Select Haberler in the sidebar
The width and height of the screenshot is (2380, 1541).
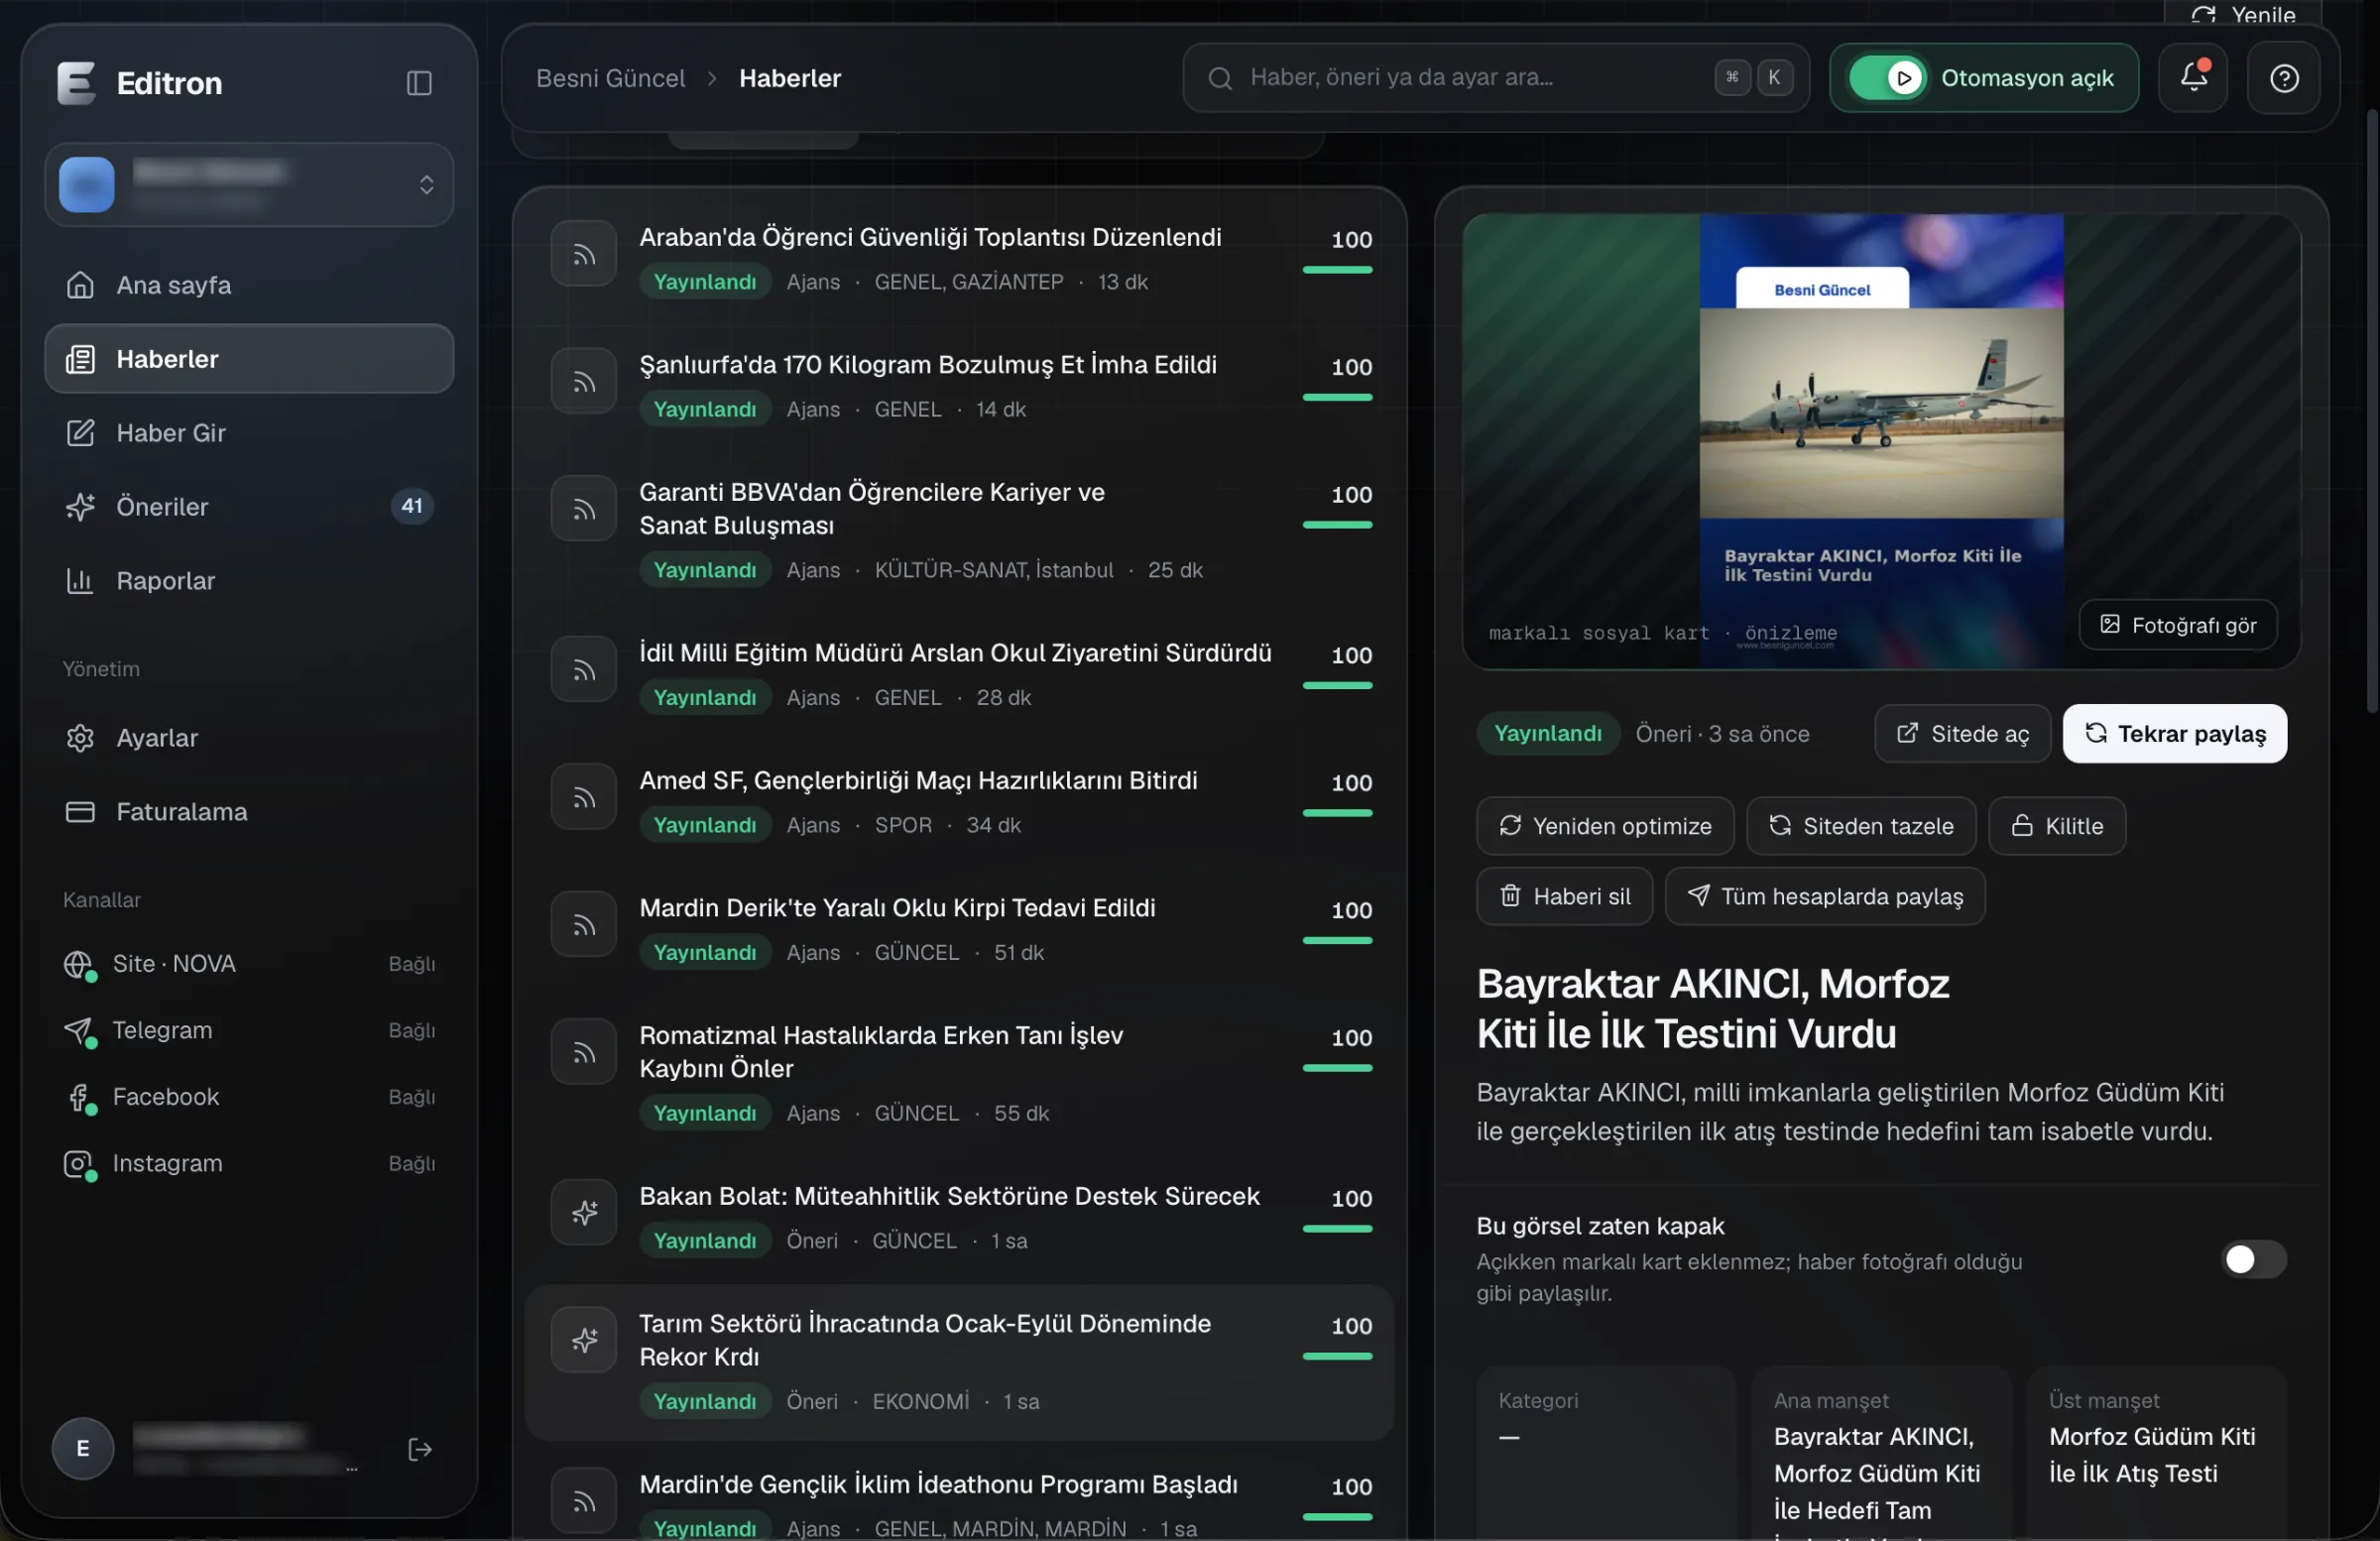pos(249,359)
